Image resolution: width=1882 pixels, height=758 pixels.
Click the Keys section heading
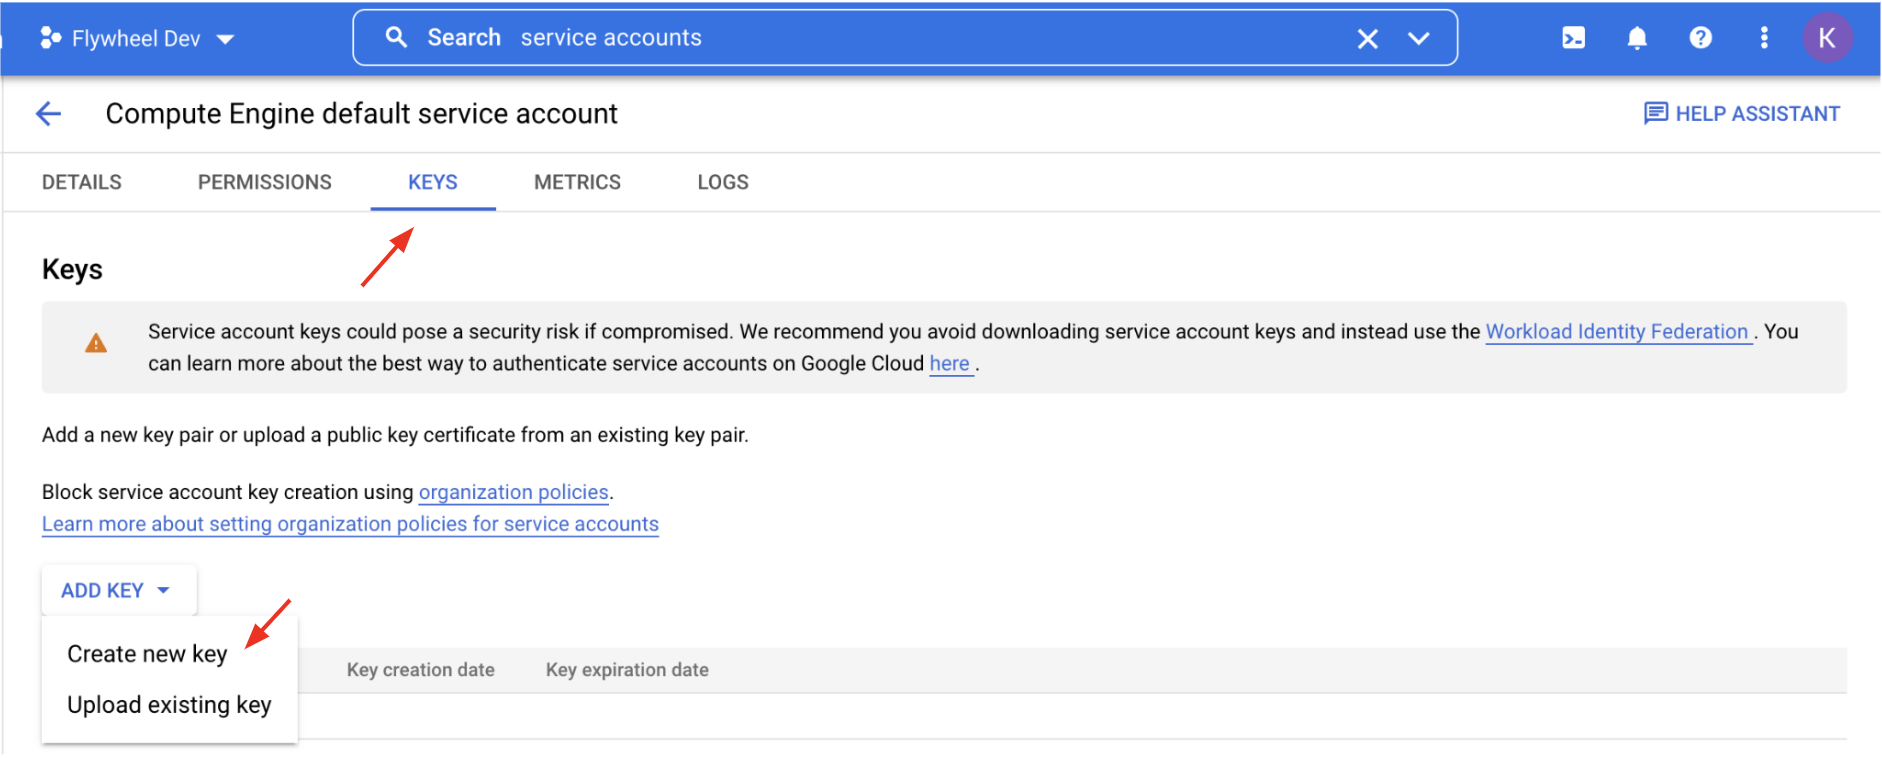tap(72, 270)
